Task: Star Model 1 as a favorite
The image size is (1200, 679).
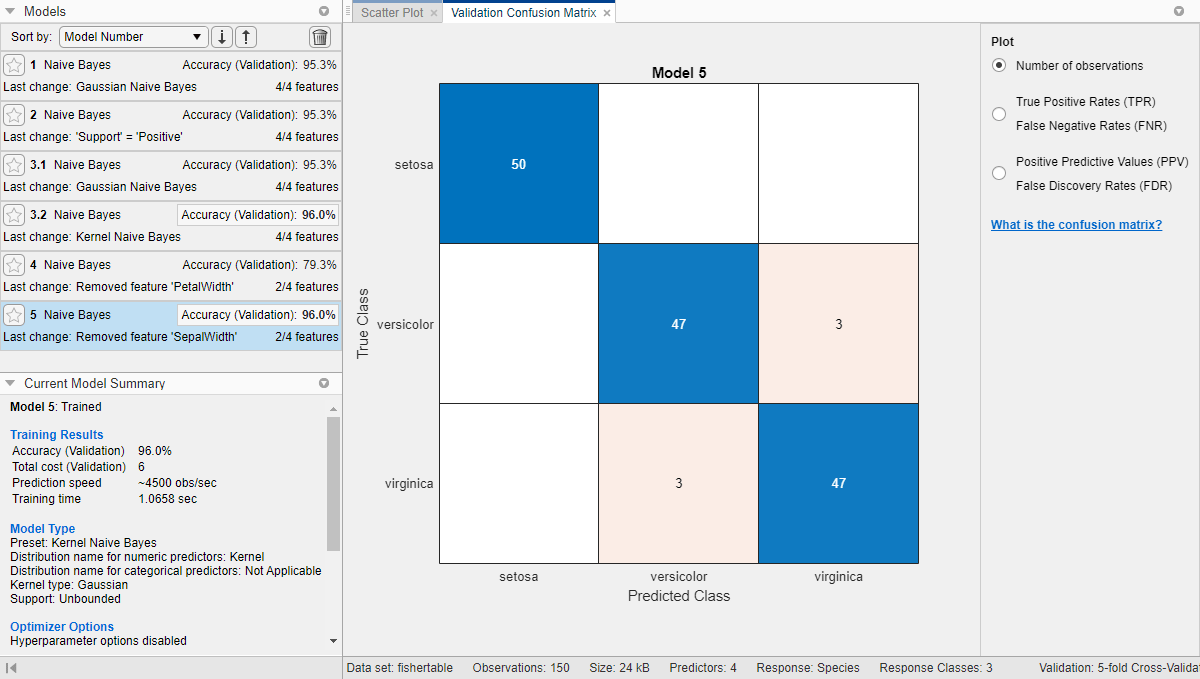Action: 14,64
